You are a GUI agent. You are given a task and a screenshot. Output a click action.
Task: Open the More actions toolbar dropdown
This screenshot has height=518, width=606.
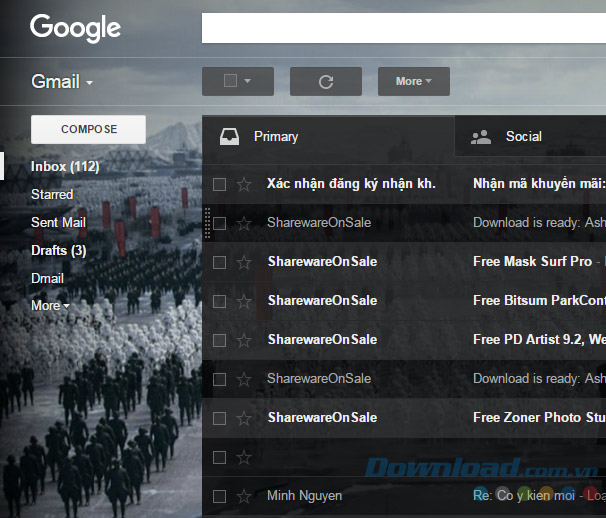(x=414, y=82)
